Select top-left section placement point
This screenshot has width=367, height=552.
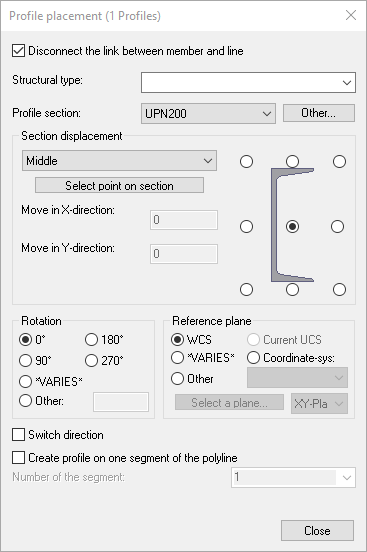point(246,162)
